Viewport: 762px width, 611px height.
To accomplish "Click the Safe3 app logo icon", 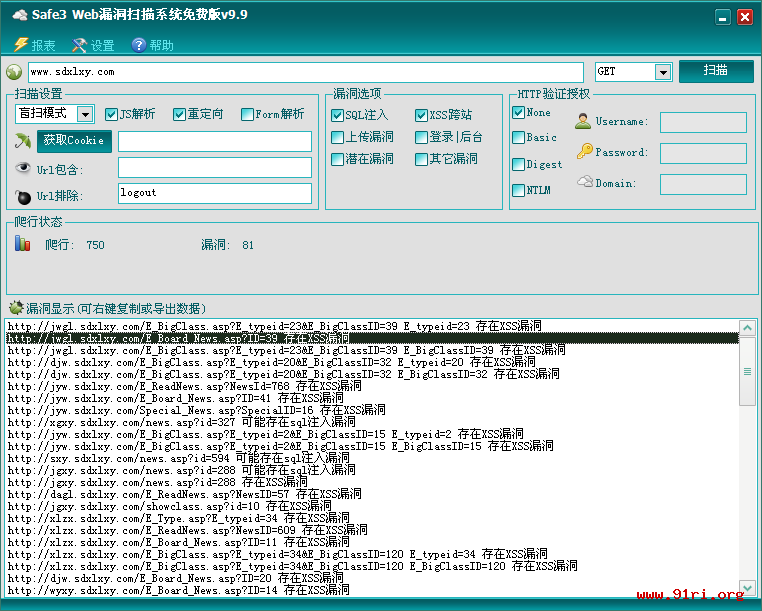I will coord(19,15).
